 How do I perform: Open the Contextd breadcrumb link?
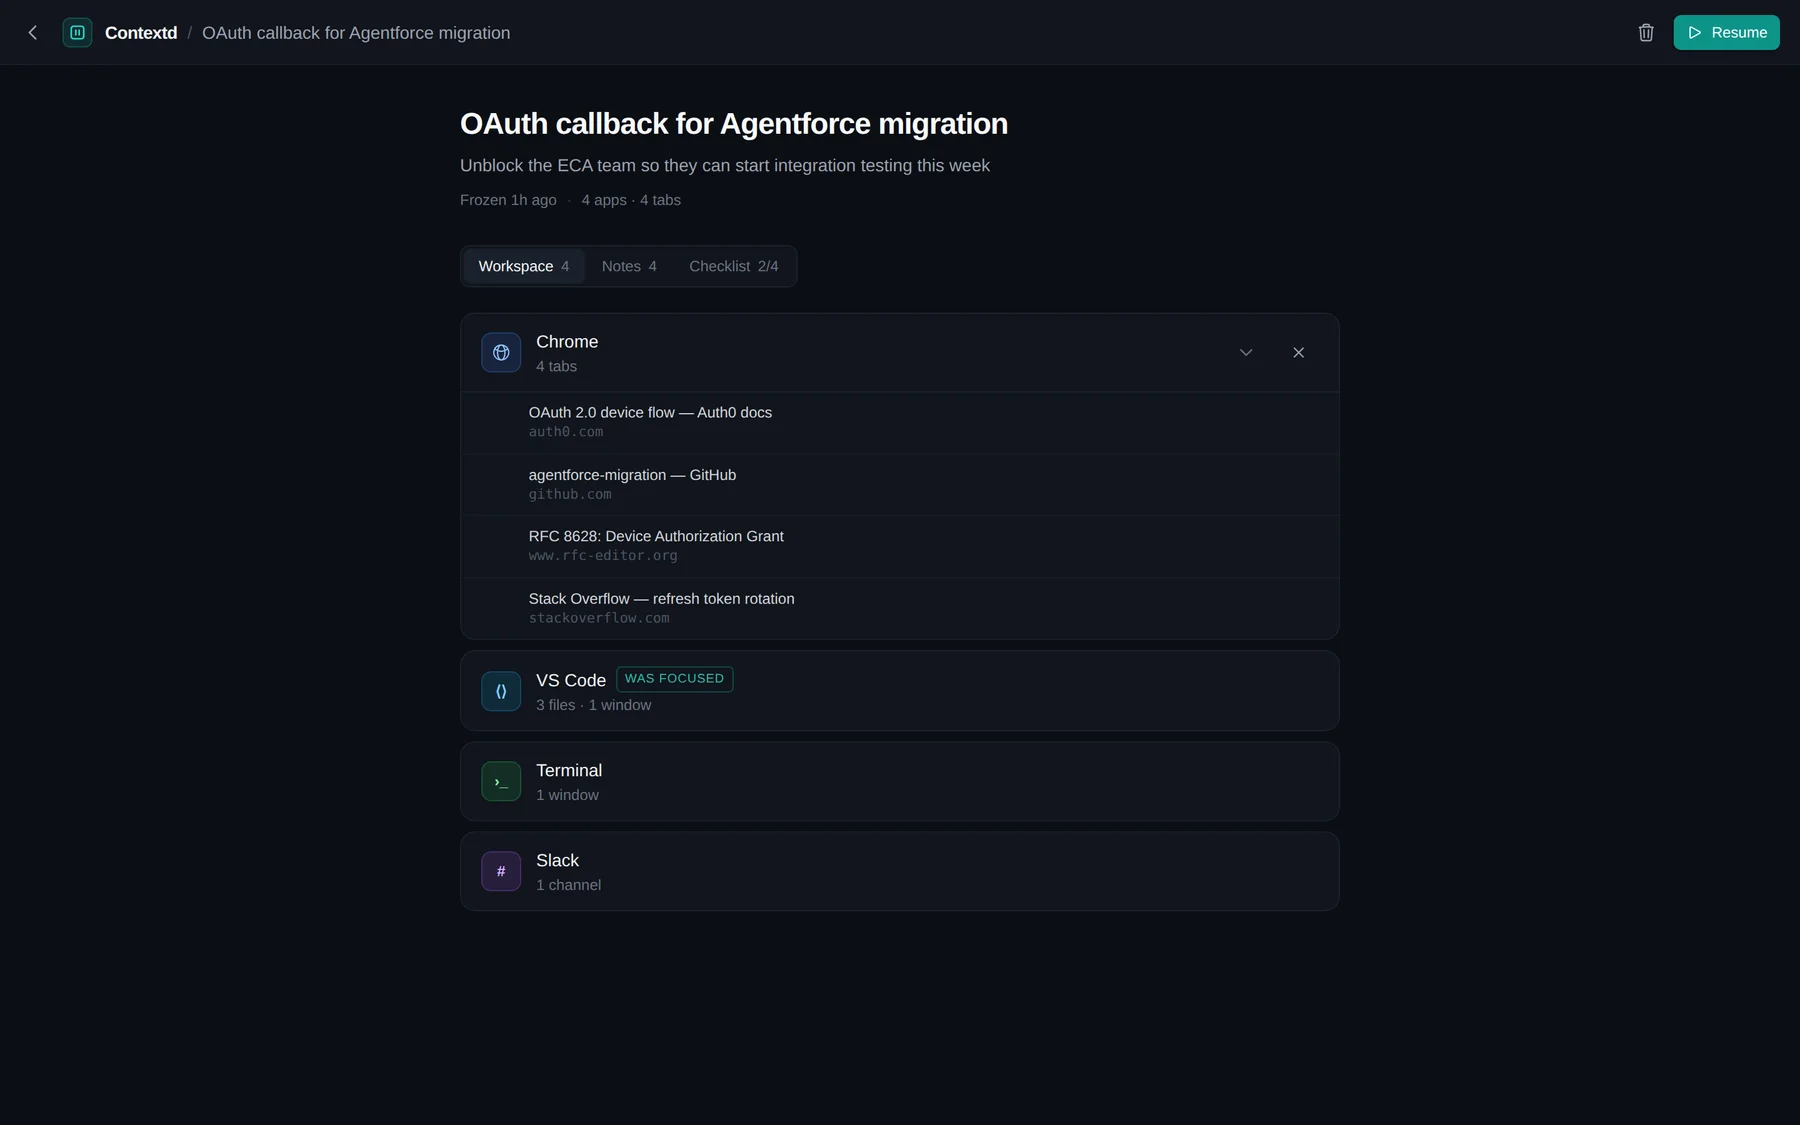click(141, 33)
